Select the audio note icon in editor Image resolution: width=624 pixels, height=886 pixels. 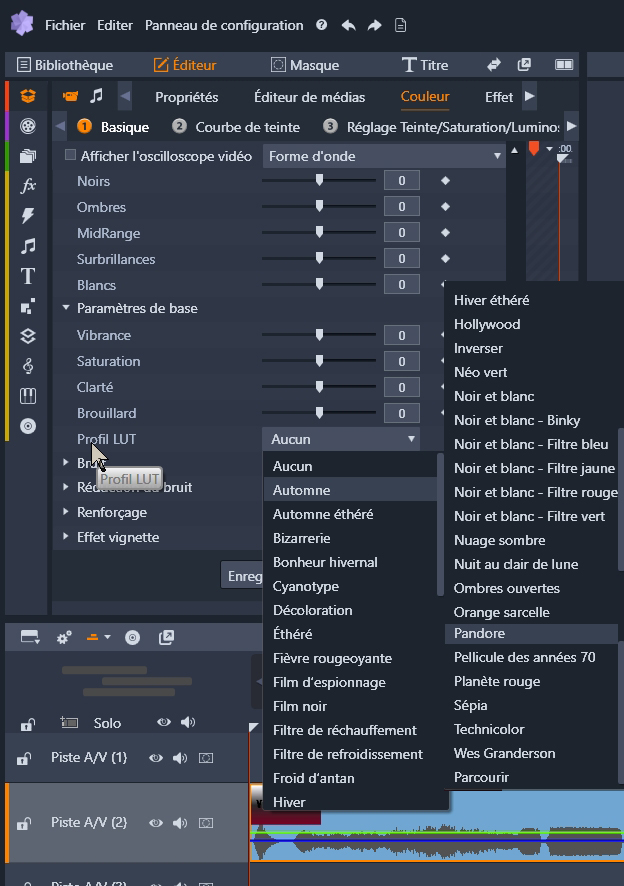pos(97,95)
